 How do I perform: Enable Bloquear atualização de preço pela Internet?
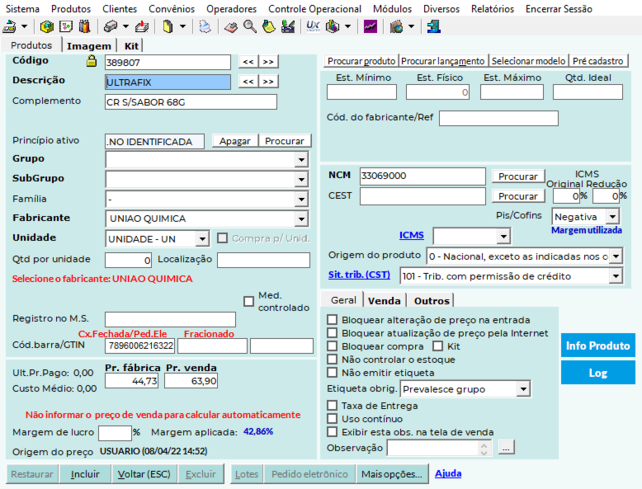tap(332, 333)
